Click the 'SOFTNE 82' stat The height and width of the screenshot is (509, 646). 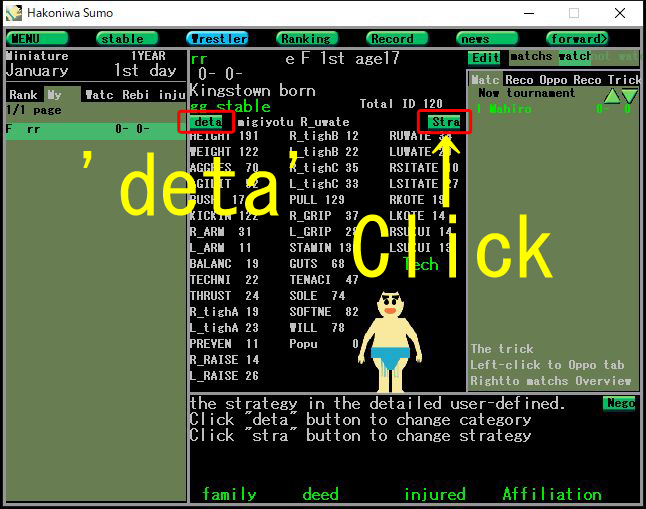tap(323, 312)
